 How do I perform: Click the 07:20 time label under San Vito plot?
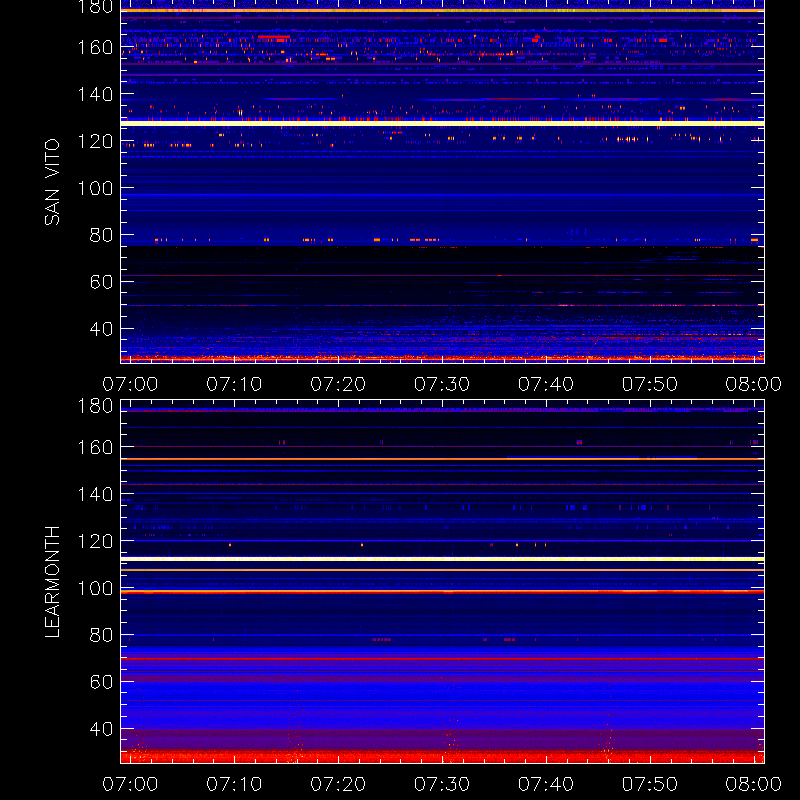click(x=338, y=384)
